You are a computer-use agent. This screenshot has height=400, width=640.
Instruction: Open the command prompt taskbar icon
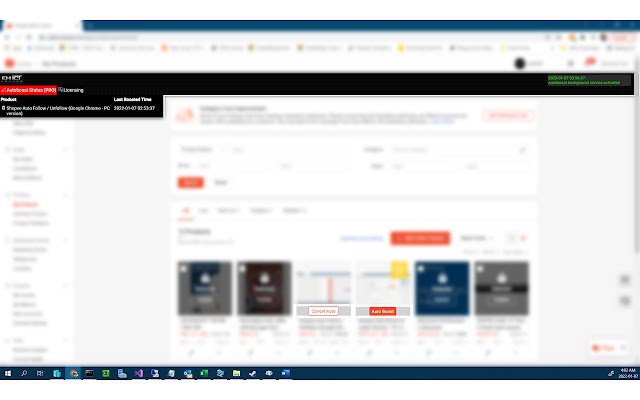(89, 373)
